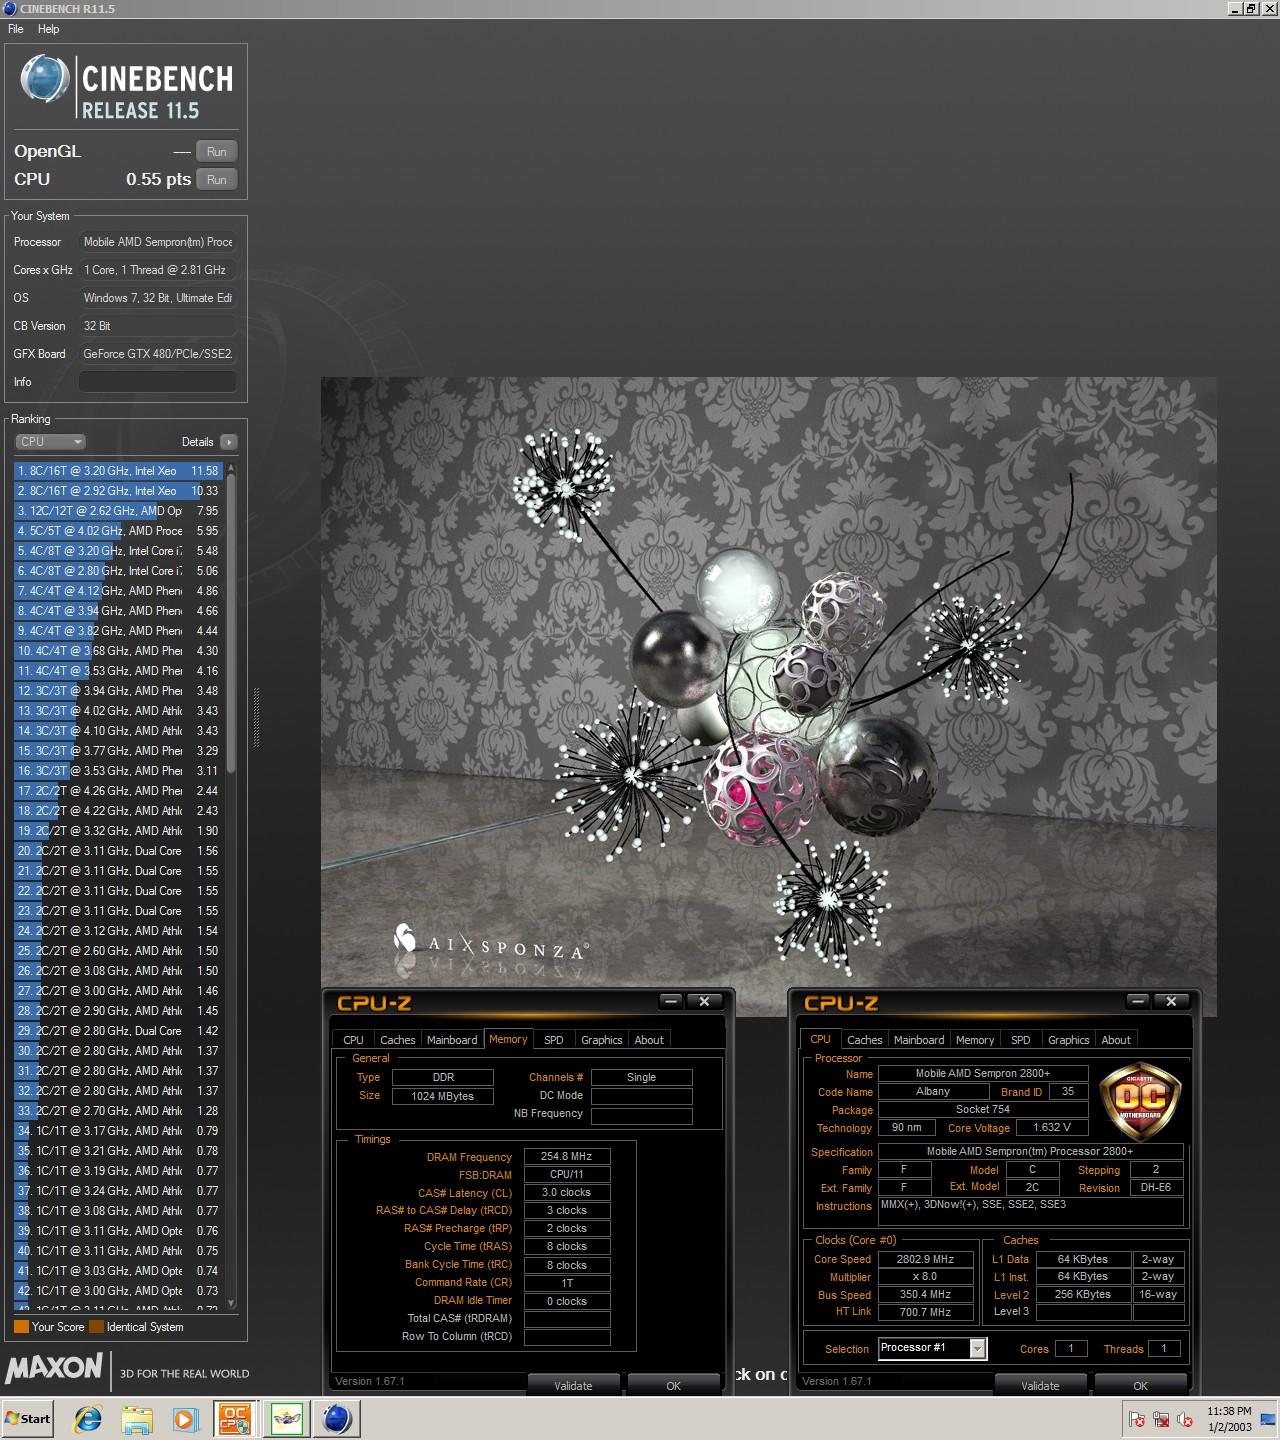1280x1440 pixels.
Task: Click the Info input field
Action: pos(158,382)
